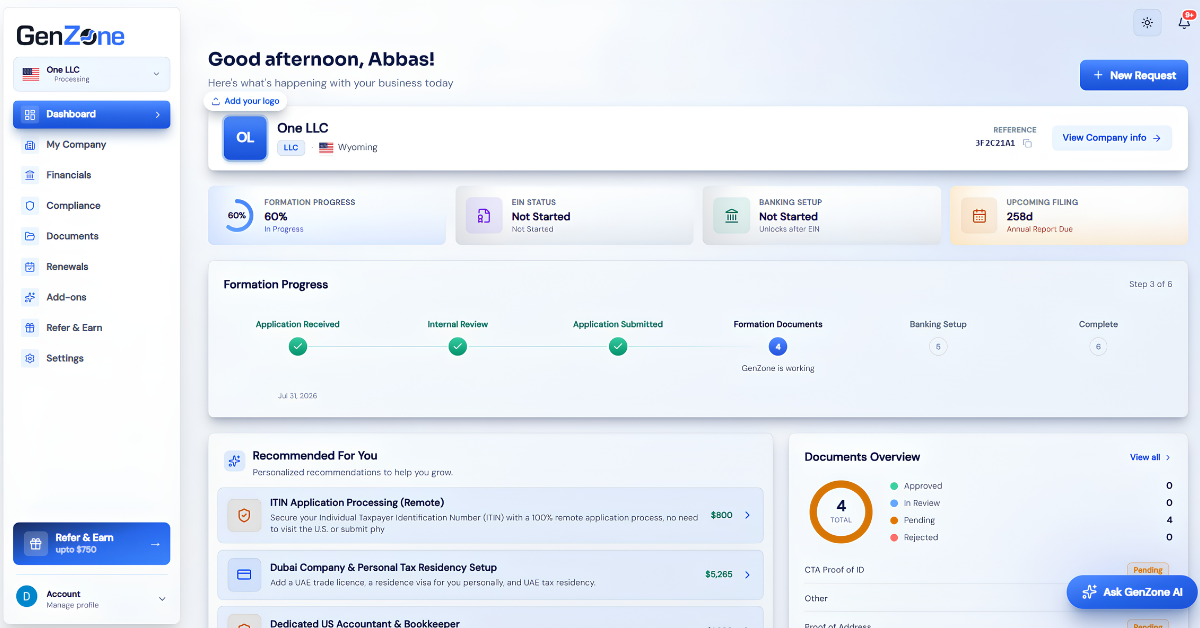This screenshot has height=628, width=1200.
Task: Click the Renewals calendar icon
Action: coord(30,267)
